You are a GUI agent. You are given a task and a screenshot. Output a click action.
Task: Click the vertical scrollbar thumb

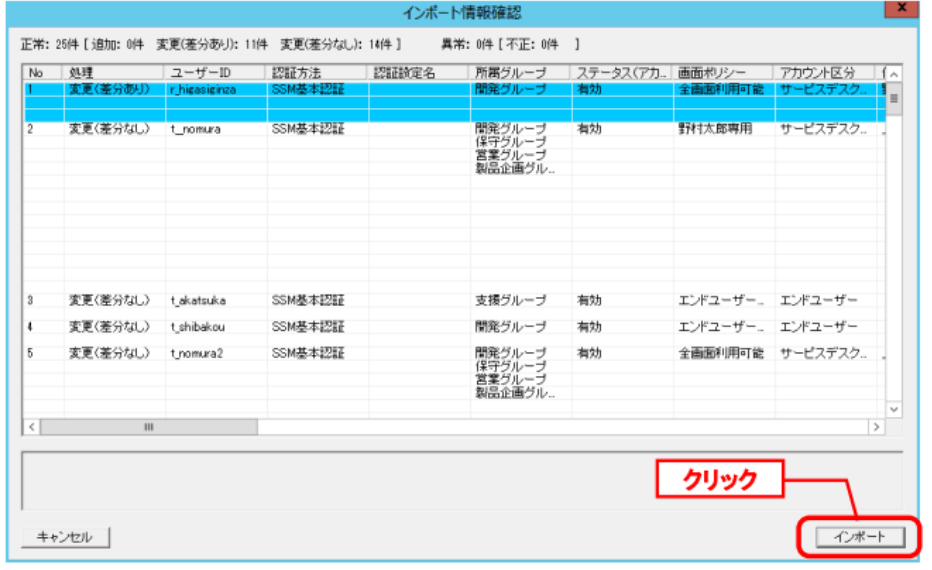[893, 99]
